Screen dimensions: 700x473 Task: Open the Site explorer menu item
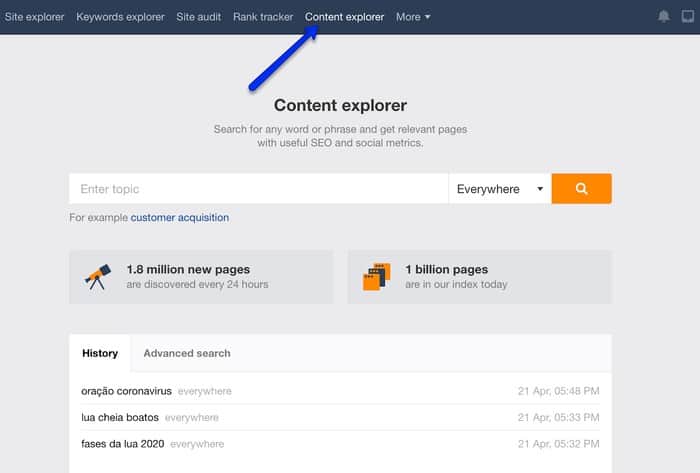point(34,17)
